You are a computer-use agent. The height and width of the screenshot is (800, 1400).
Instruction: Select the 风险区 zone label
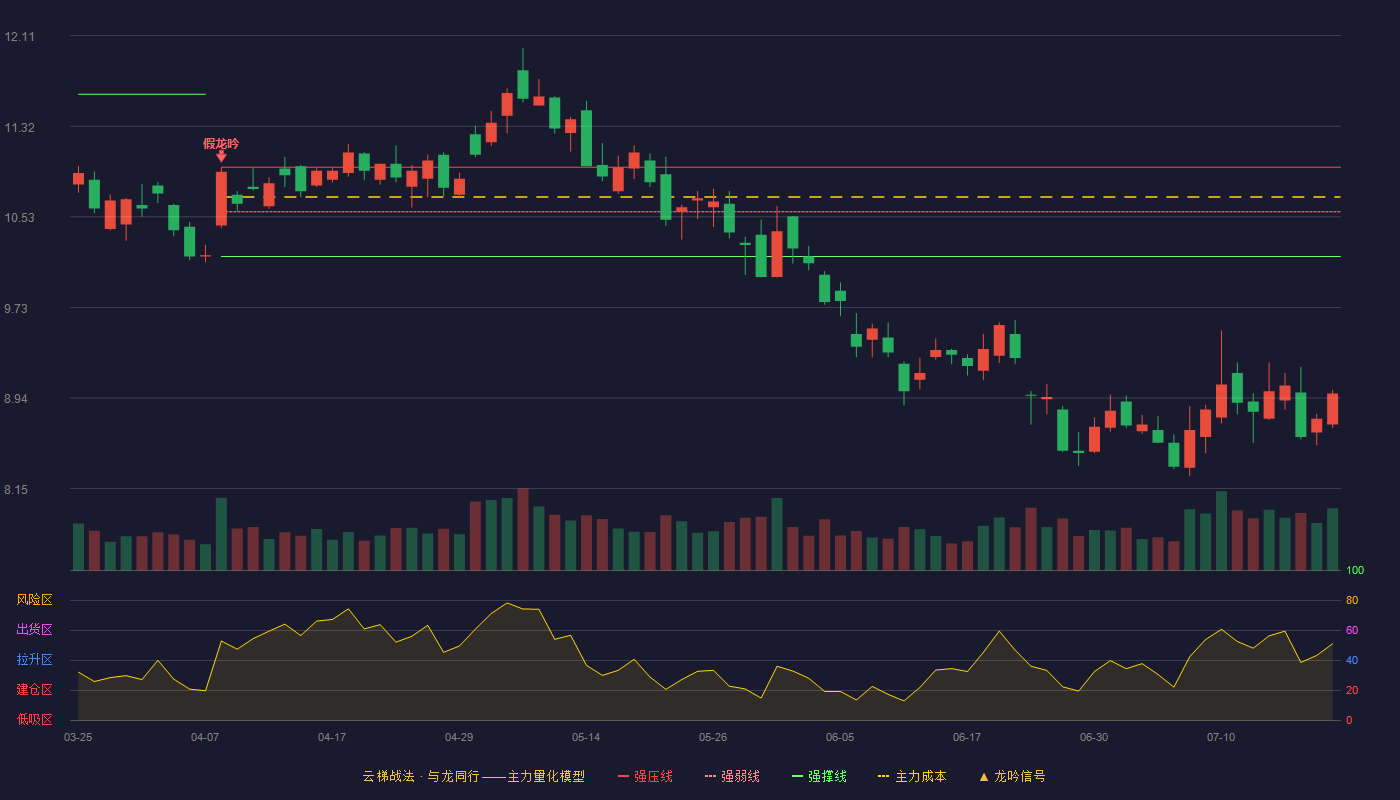(34, 600)
